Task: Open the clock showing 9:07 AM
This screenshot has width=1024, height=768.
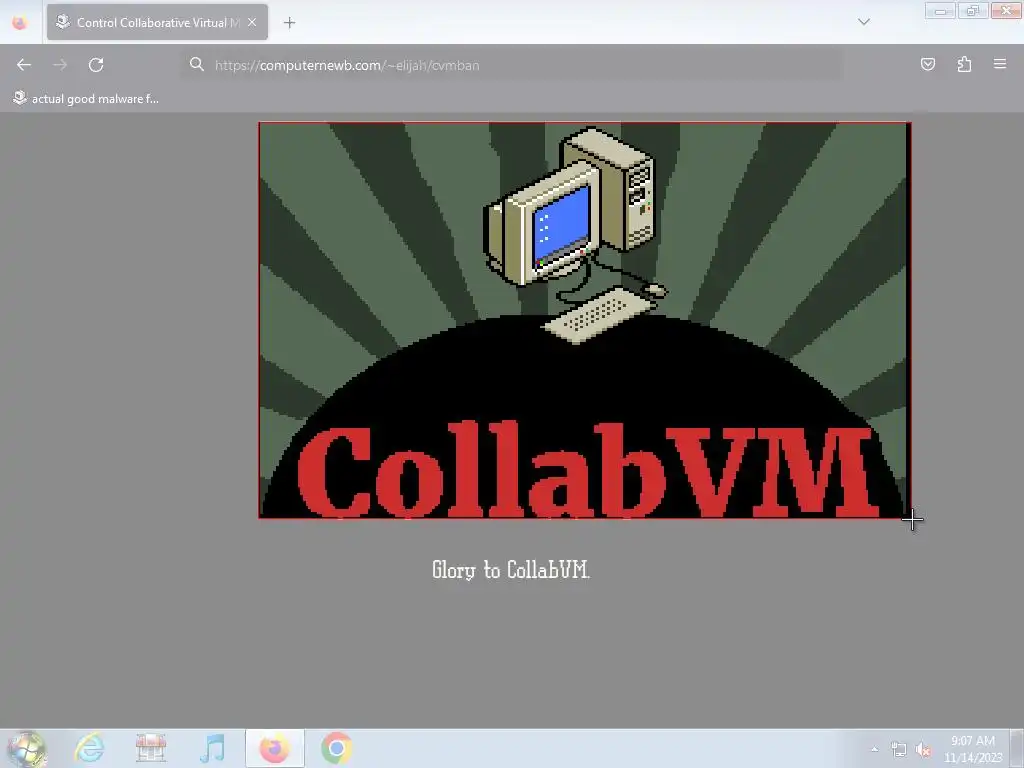Action: [x=973, y=749]
